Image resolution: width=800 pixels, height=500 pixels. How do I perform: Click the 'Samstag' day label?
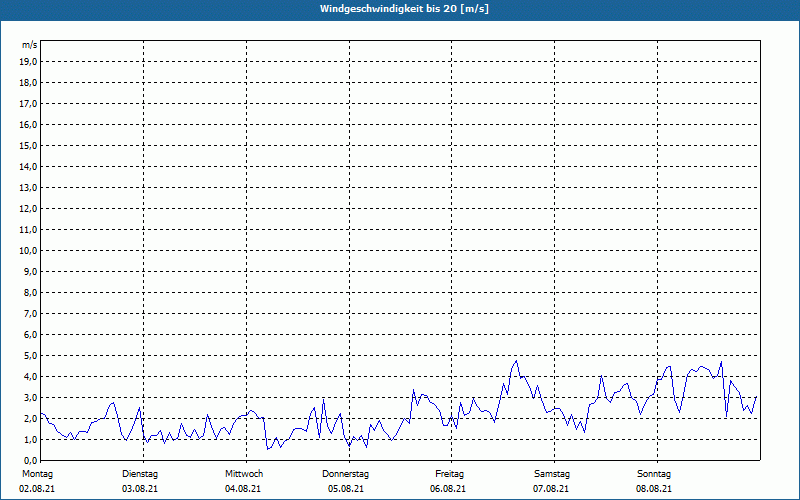pyautogui.click(x=552, y=474)
